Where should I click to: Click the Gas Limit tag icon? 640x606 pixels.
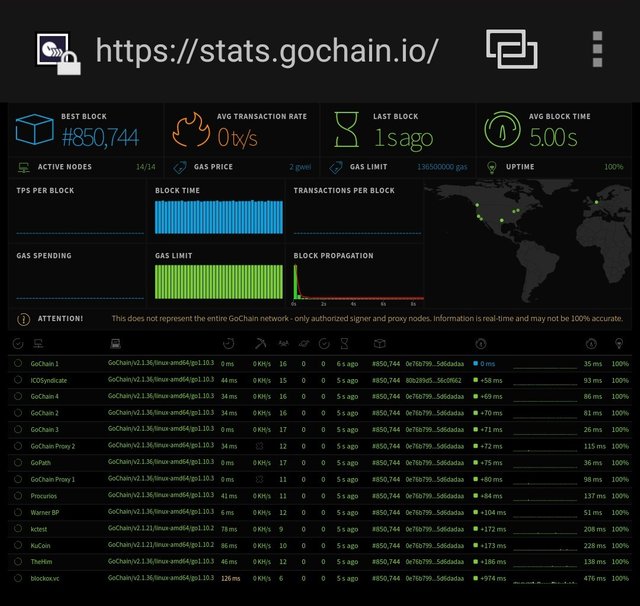(x=336, y=167)
